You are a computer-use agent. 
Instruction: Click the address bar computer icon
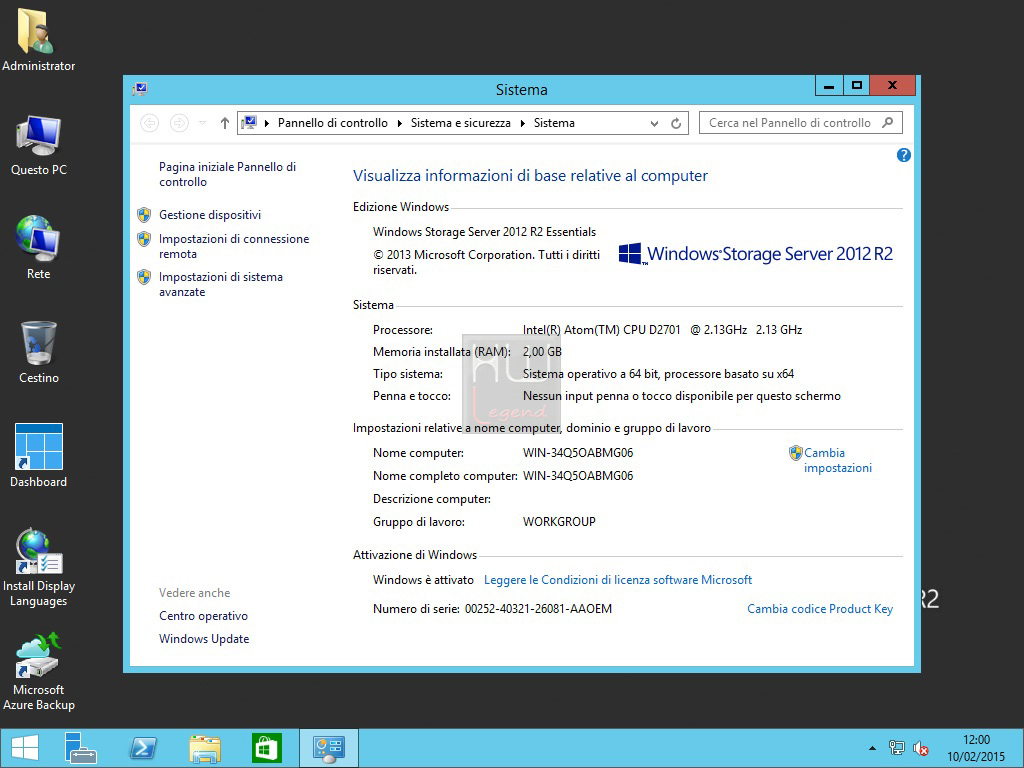(x=249, y=122)
